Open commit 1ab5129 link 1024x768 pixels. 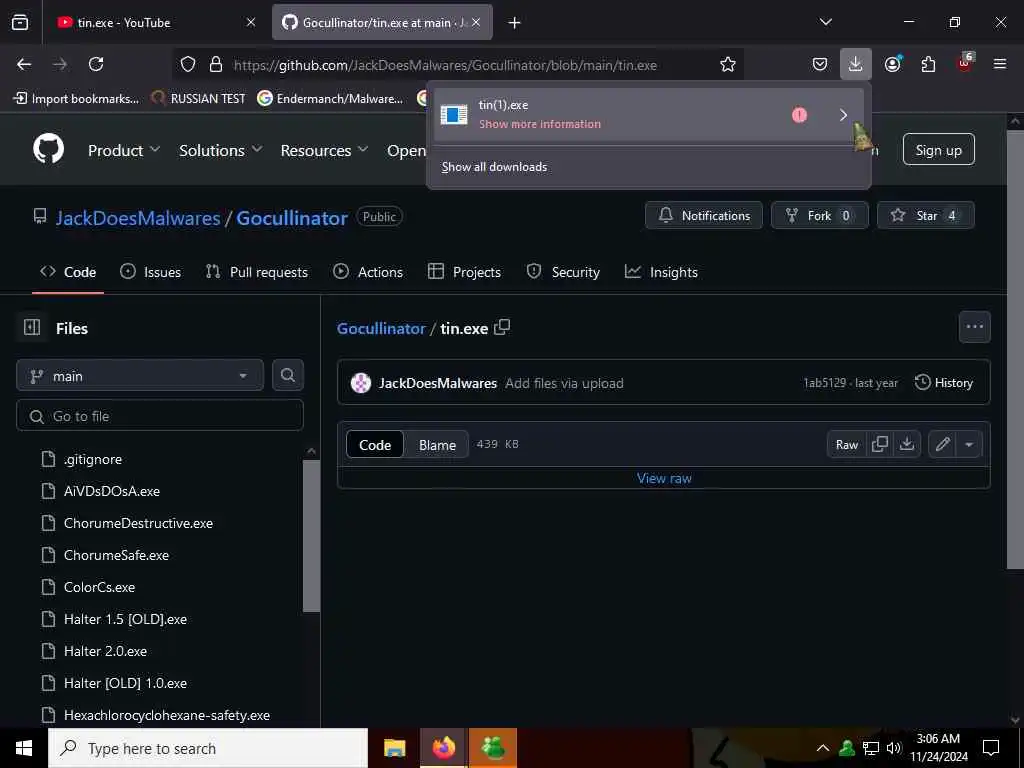click(824, 383)
